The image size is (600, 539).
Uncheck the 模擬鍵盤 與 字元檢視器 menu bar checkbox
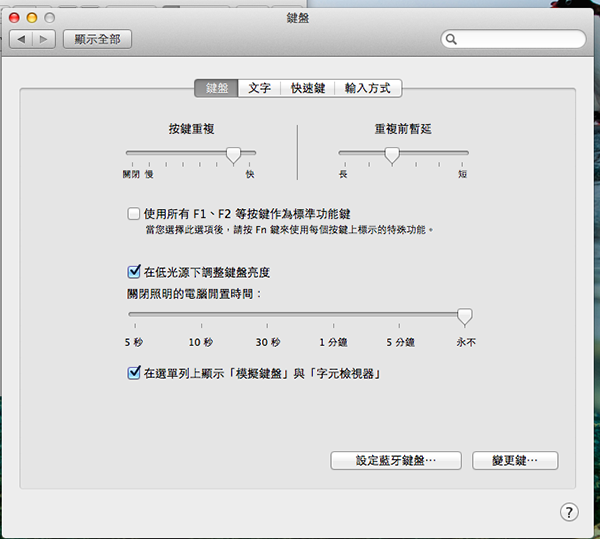pos(134,373)
